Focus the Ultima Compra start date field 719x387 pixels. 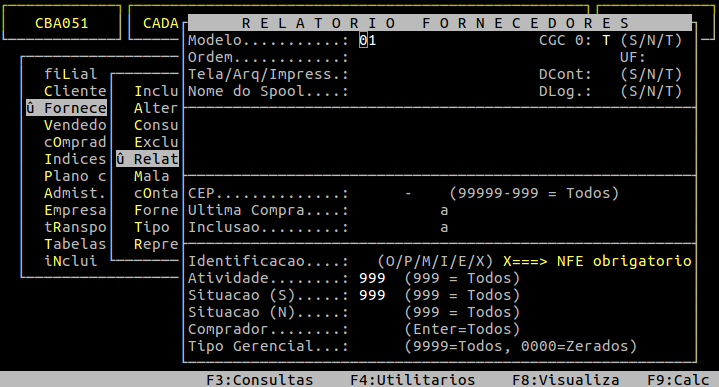click(394, 210)
